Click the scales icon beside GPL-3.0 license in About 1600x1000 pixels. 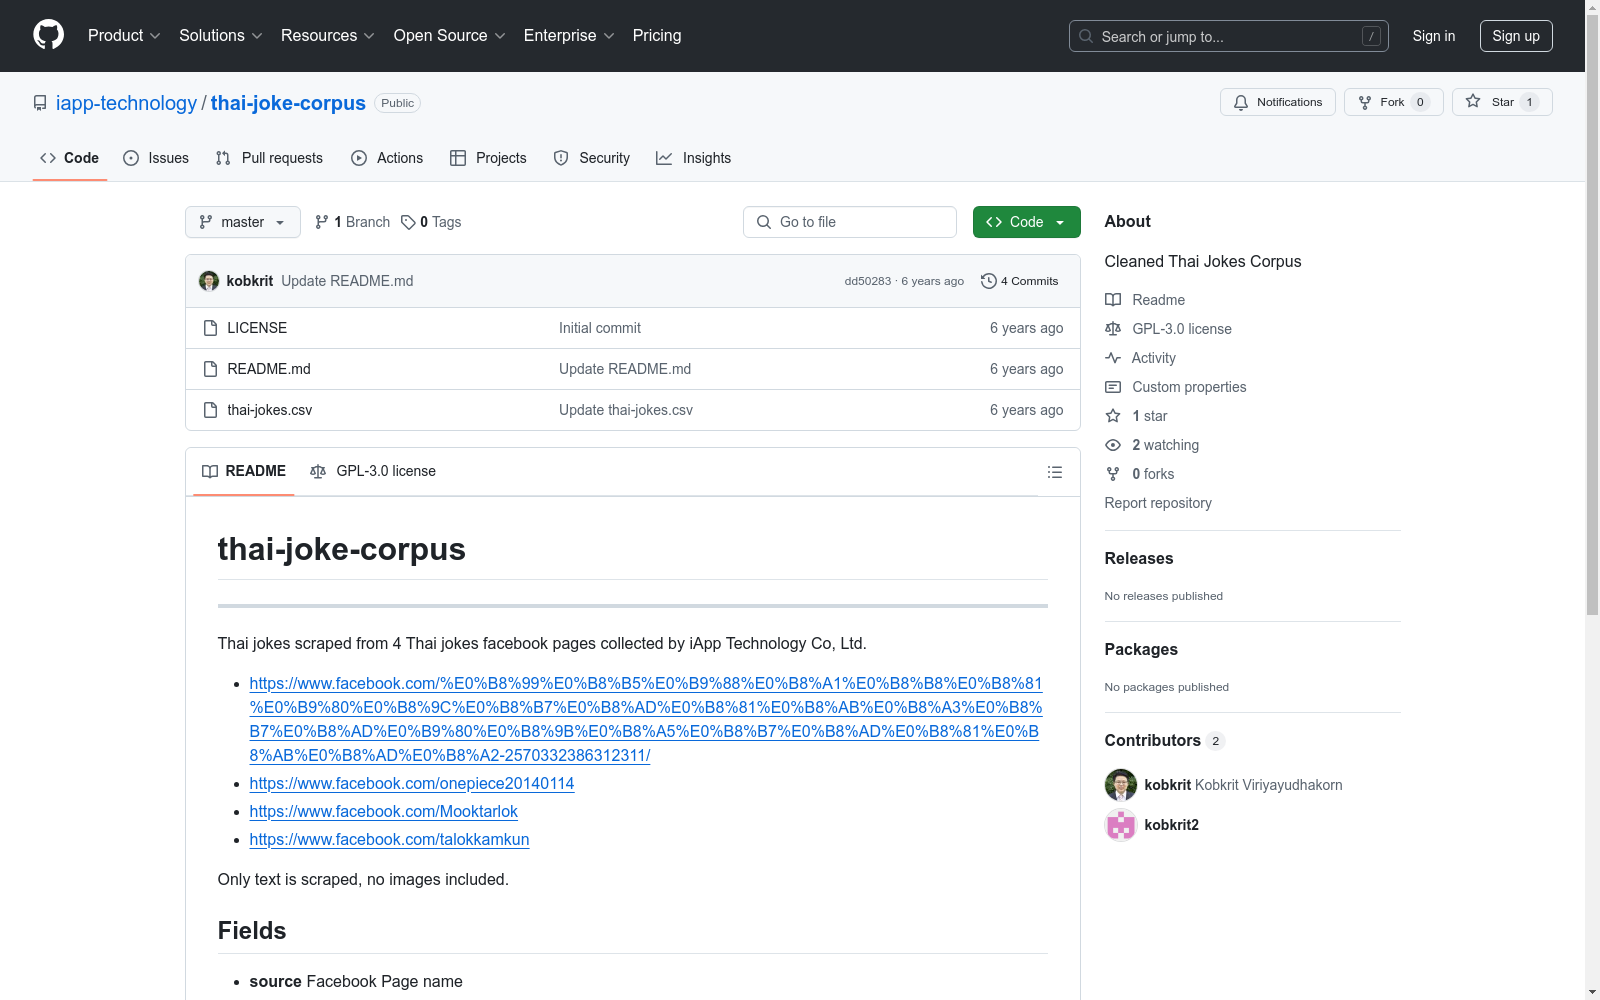1113,329
